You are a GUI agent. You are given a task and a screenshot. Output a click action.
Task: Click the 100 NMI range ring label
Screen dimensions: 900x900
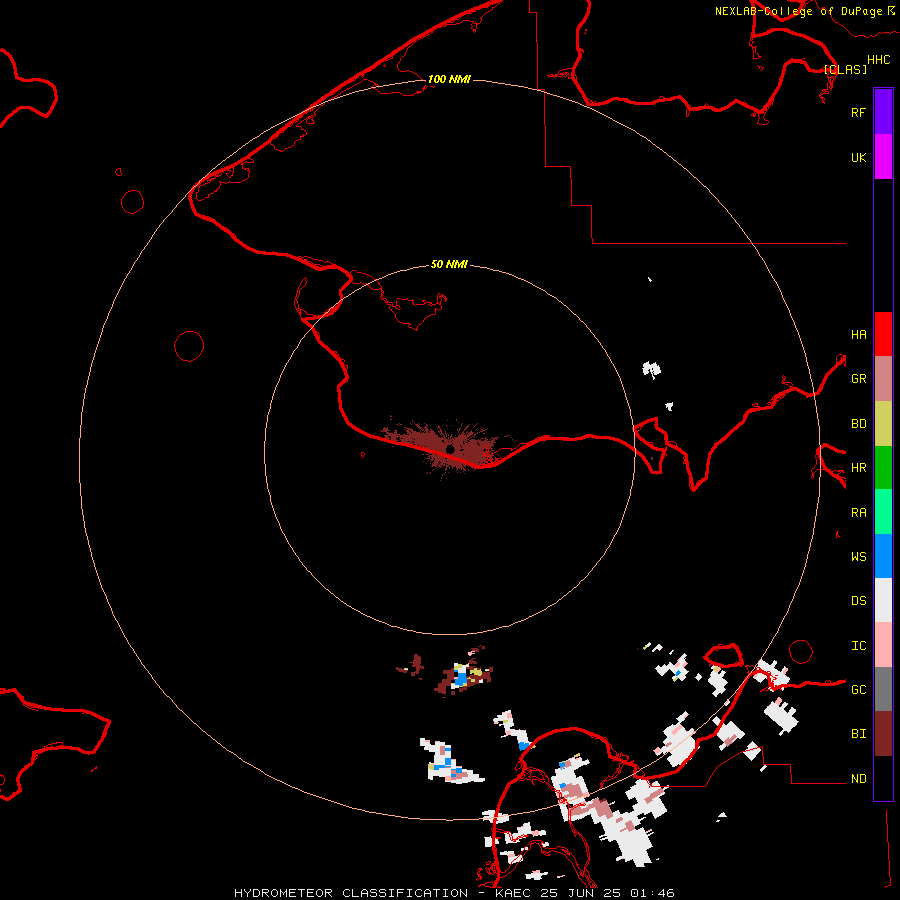(x=449, y=79)
